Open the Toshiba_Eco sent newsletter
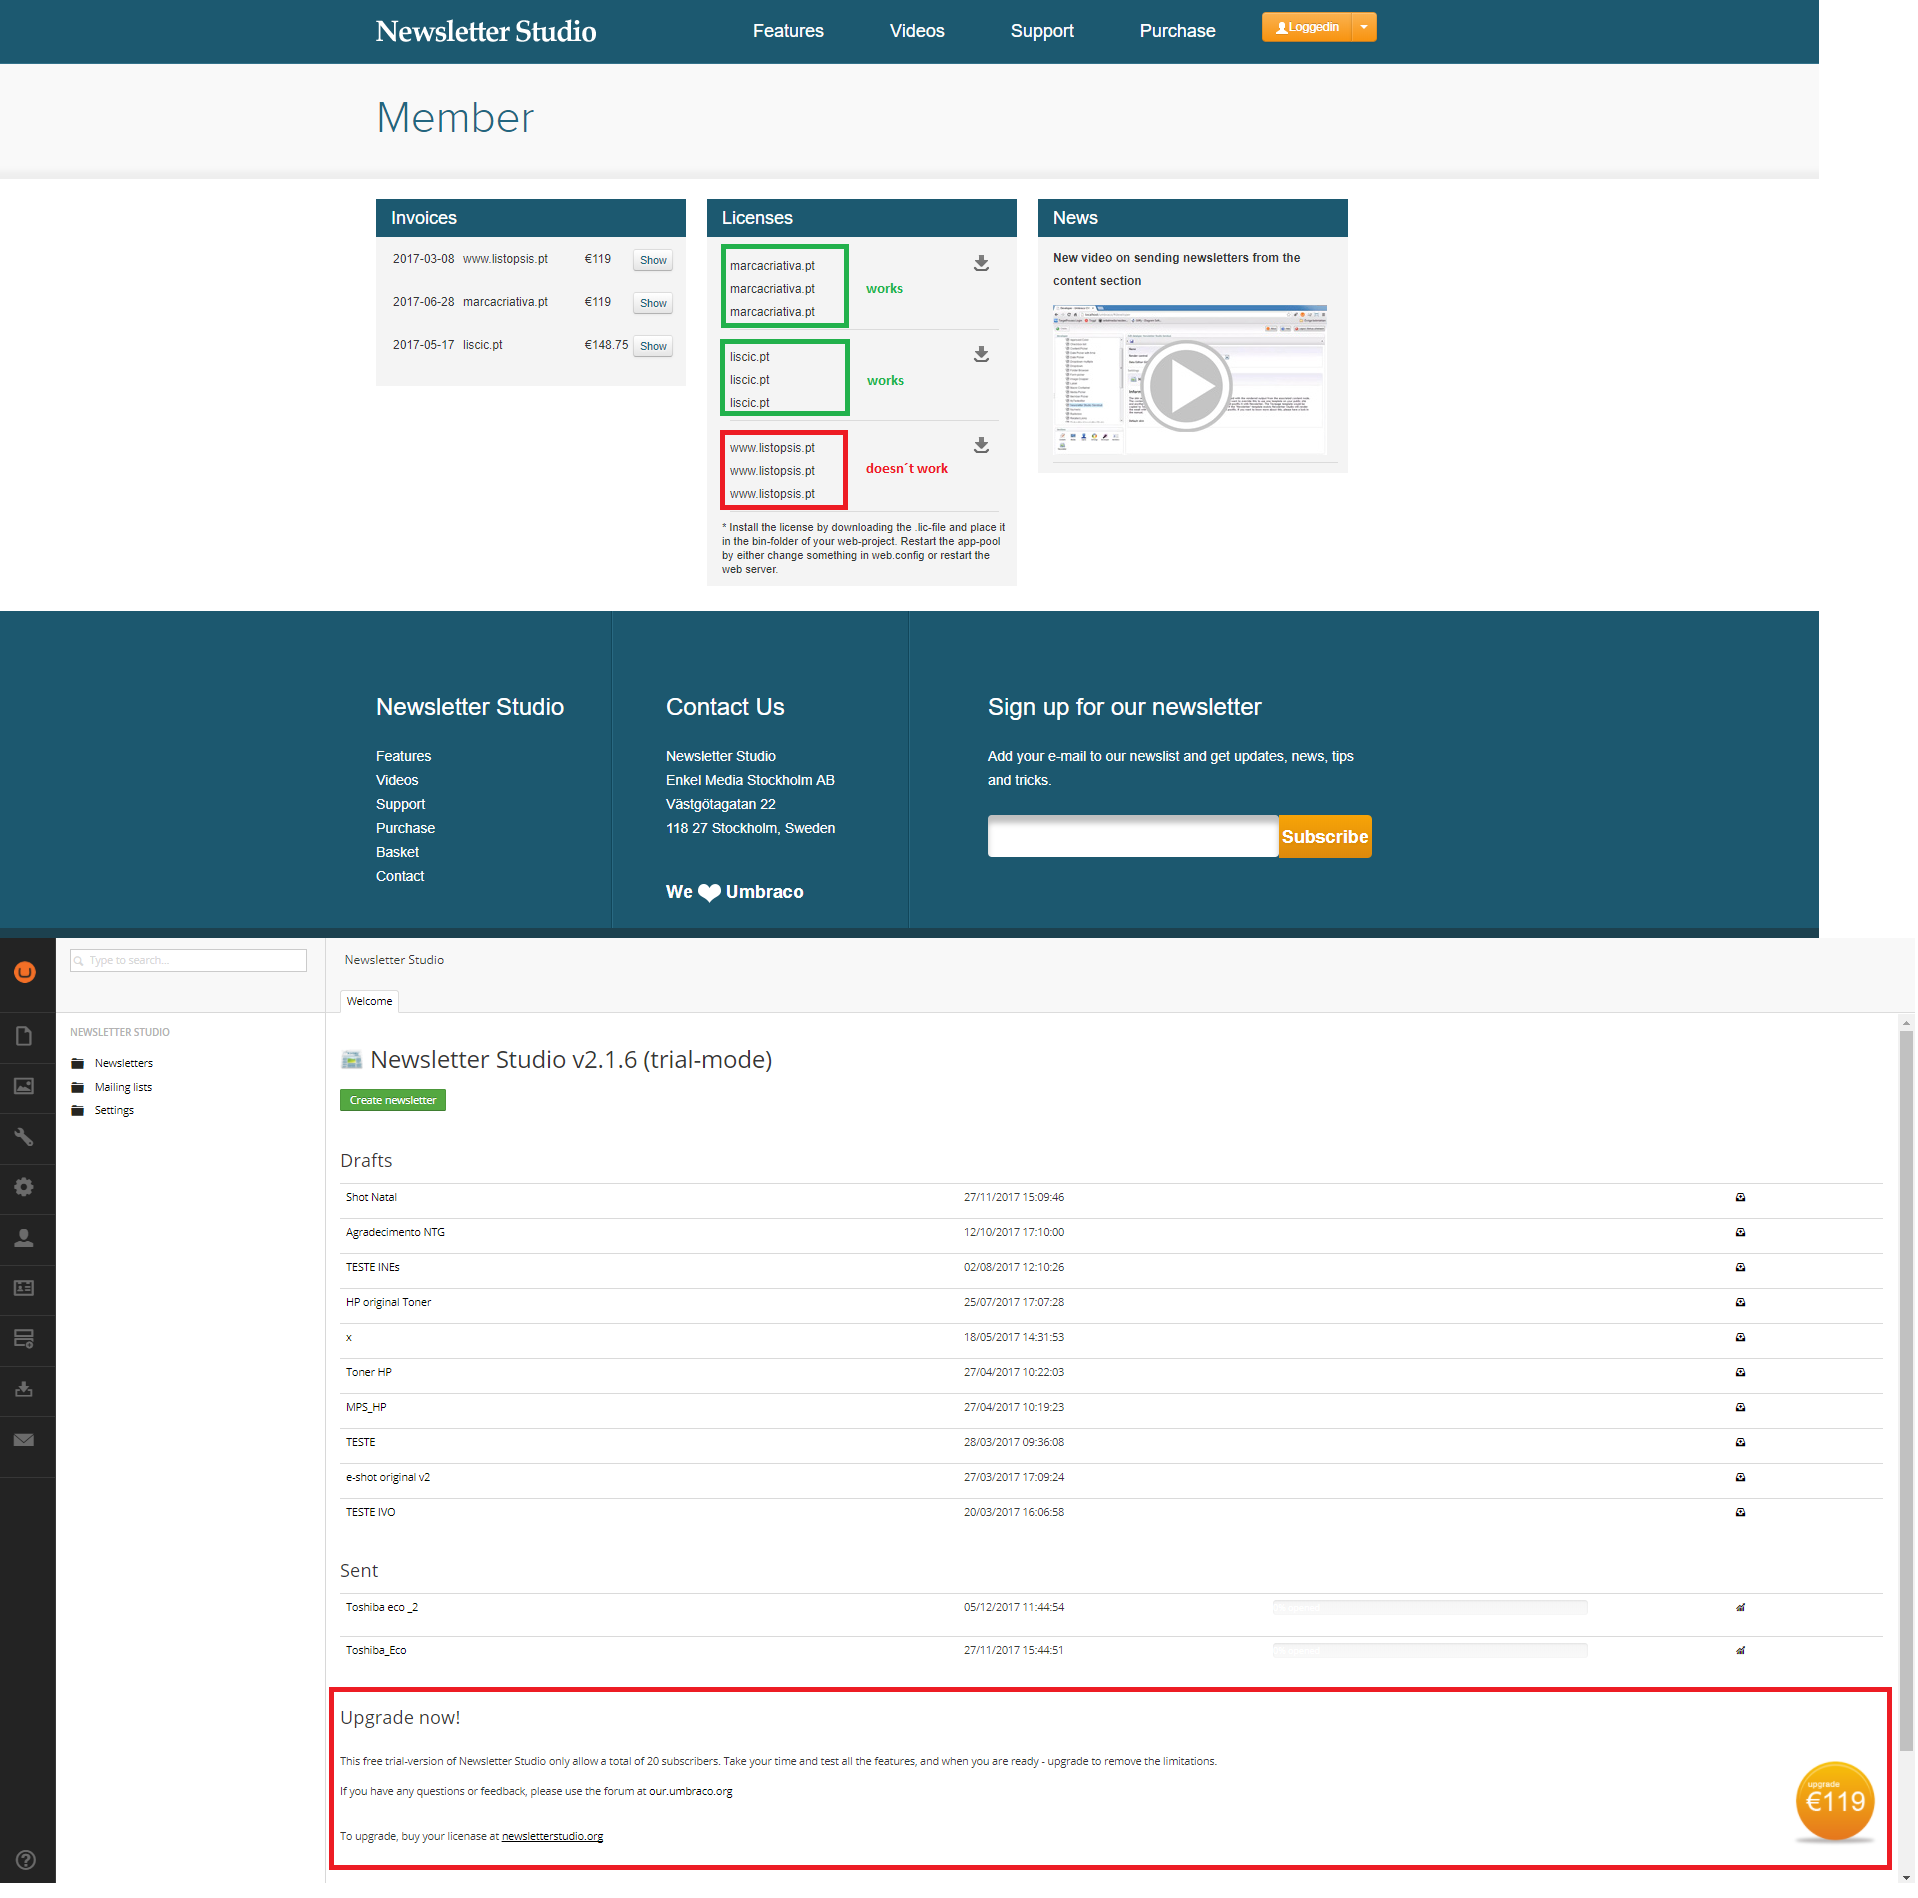Screen dimensions: 1918x1898 [x=376, y=1651]
